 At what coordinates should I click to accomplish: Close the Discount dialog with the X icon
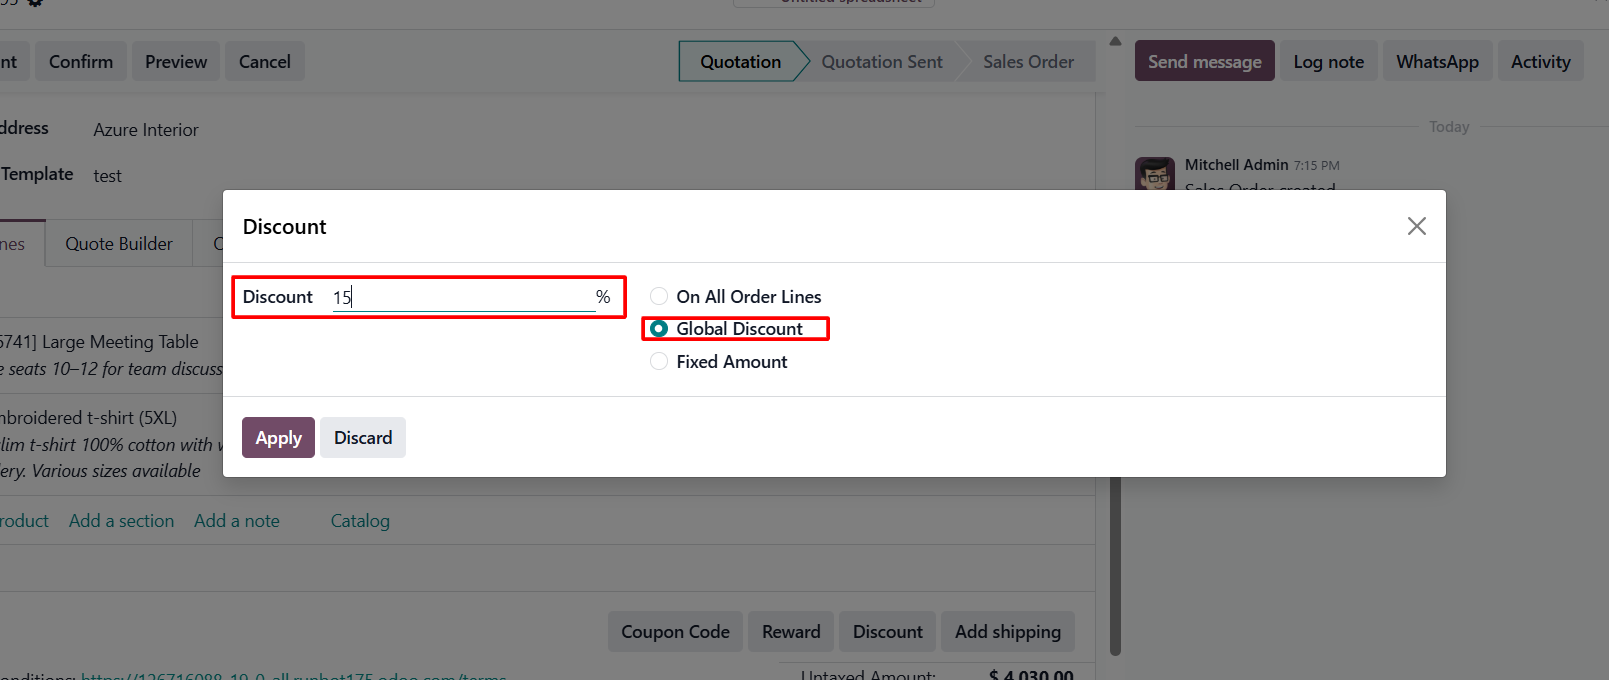1416,226
